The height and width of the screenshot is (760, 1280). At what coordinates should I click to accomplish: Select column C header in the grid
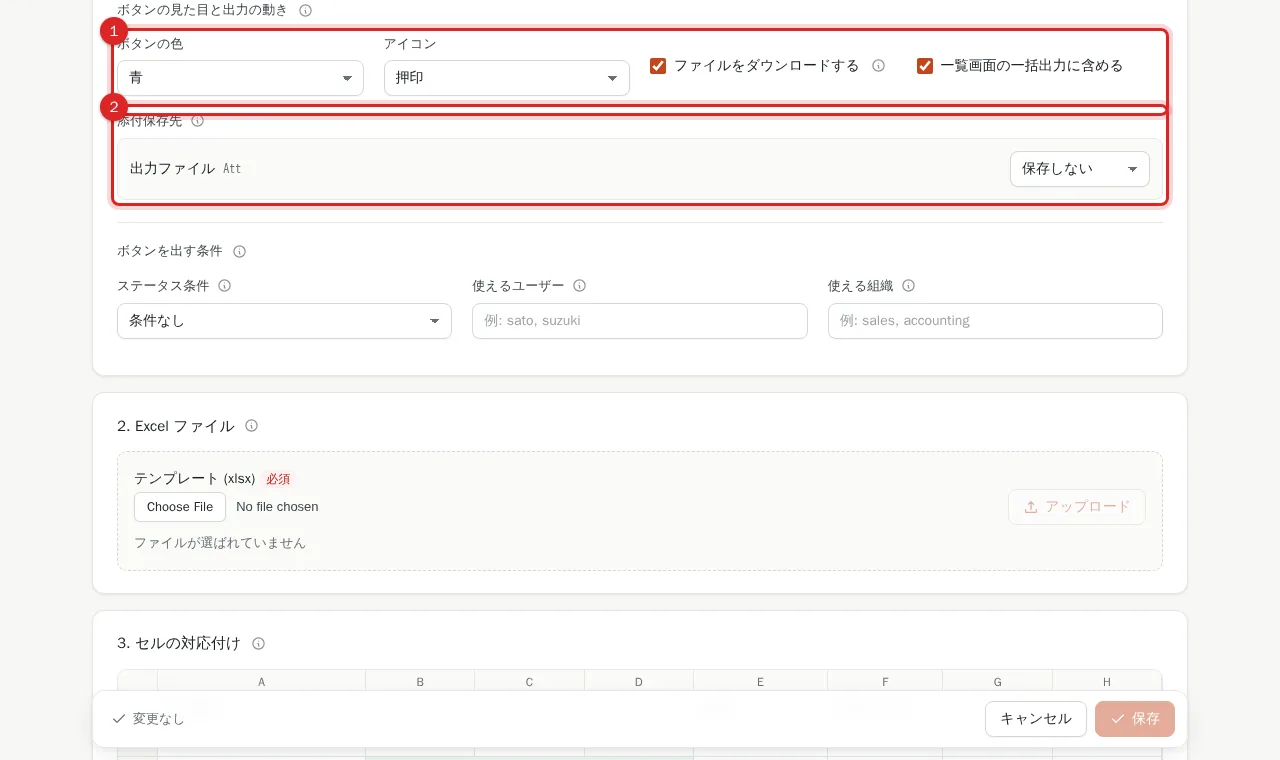(530, 682)
